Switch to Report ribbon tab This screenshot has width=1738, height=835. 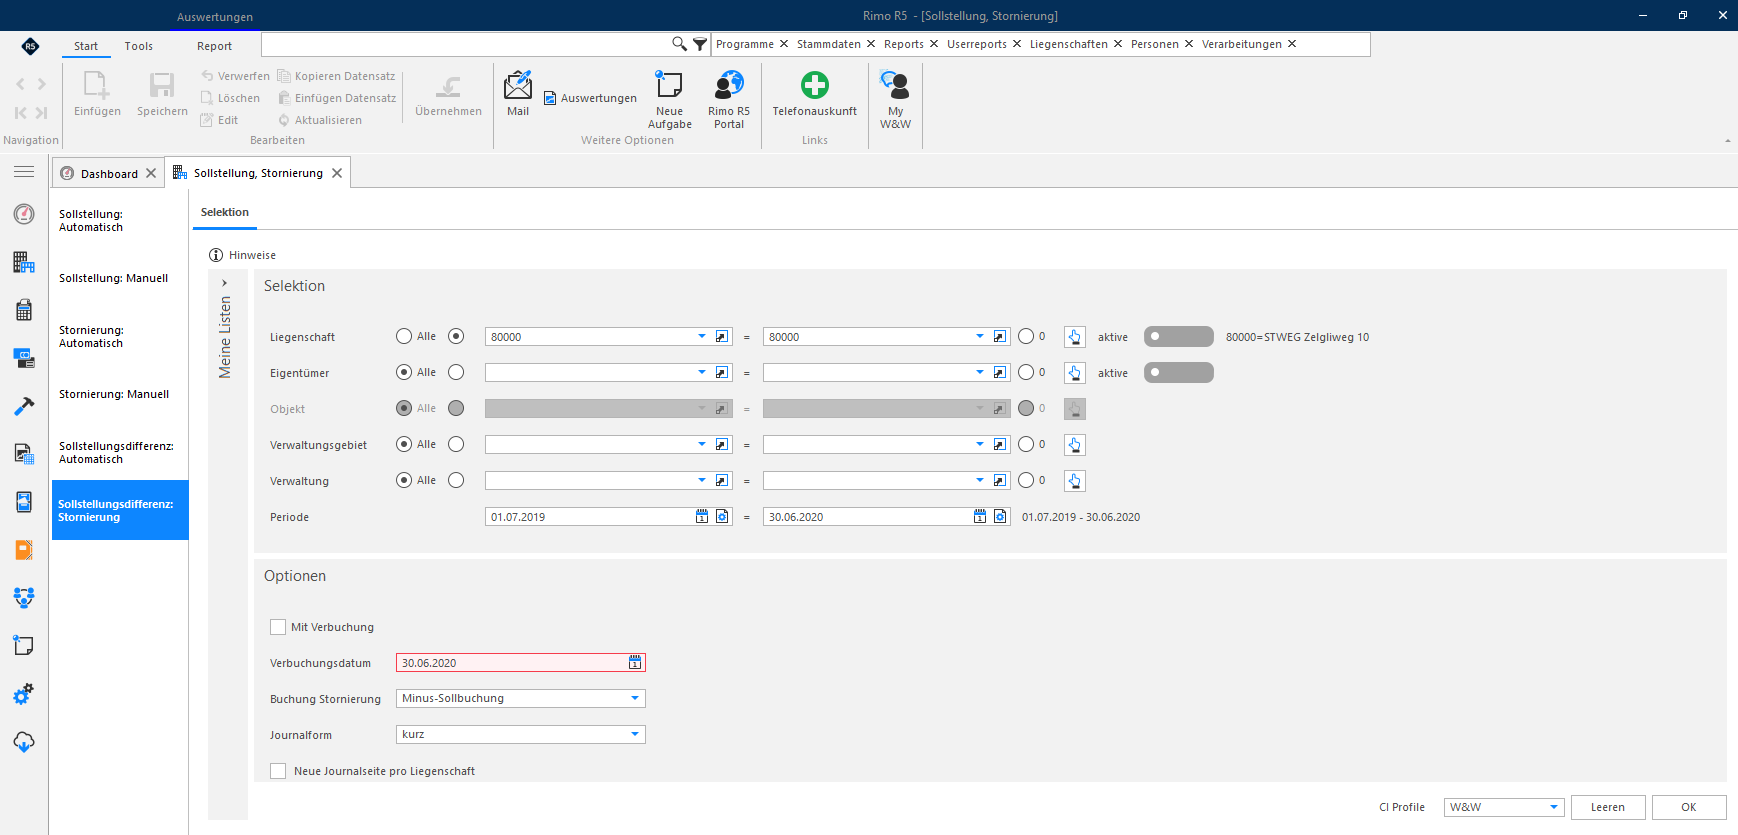[214, 46]
